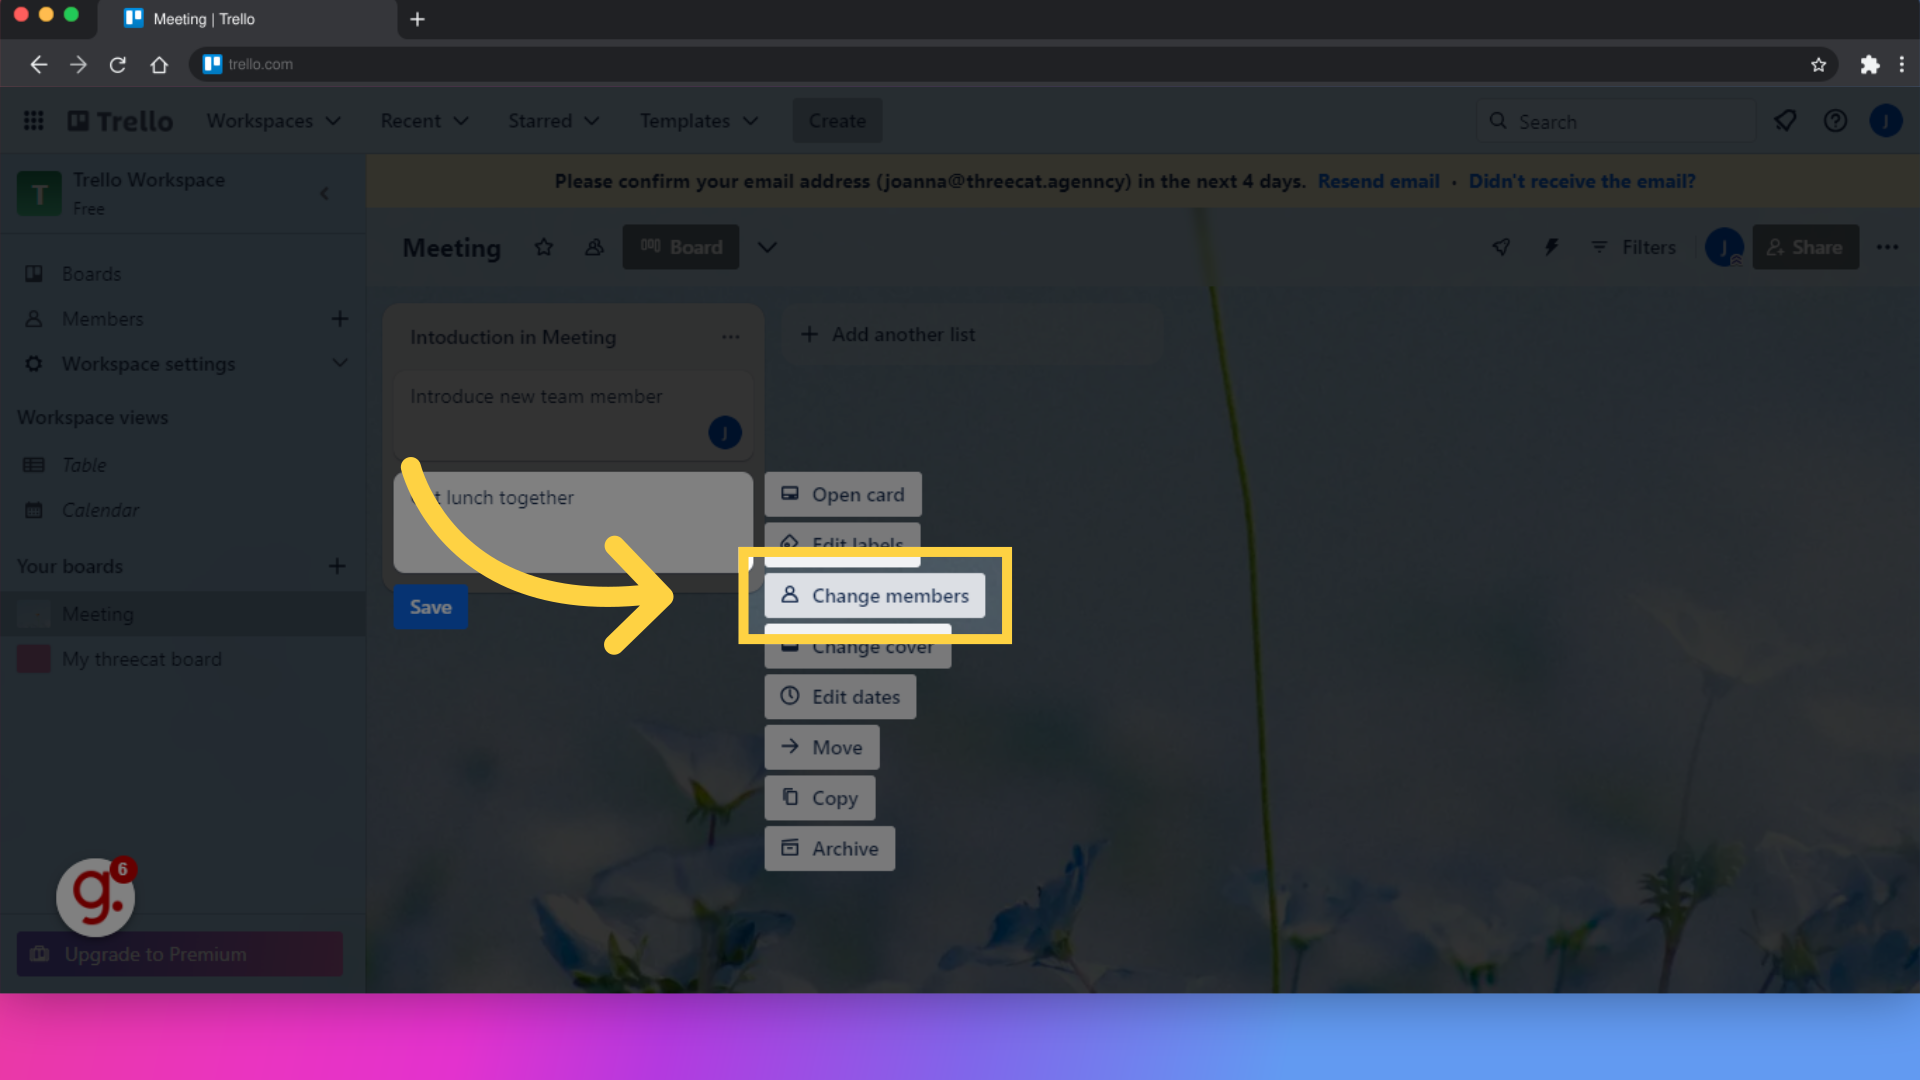
Task: Open list actions for Intoduction in Meeting
Action: click(731, 337)
